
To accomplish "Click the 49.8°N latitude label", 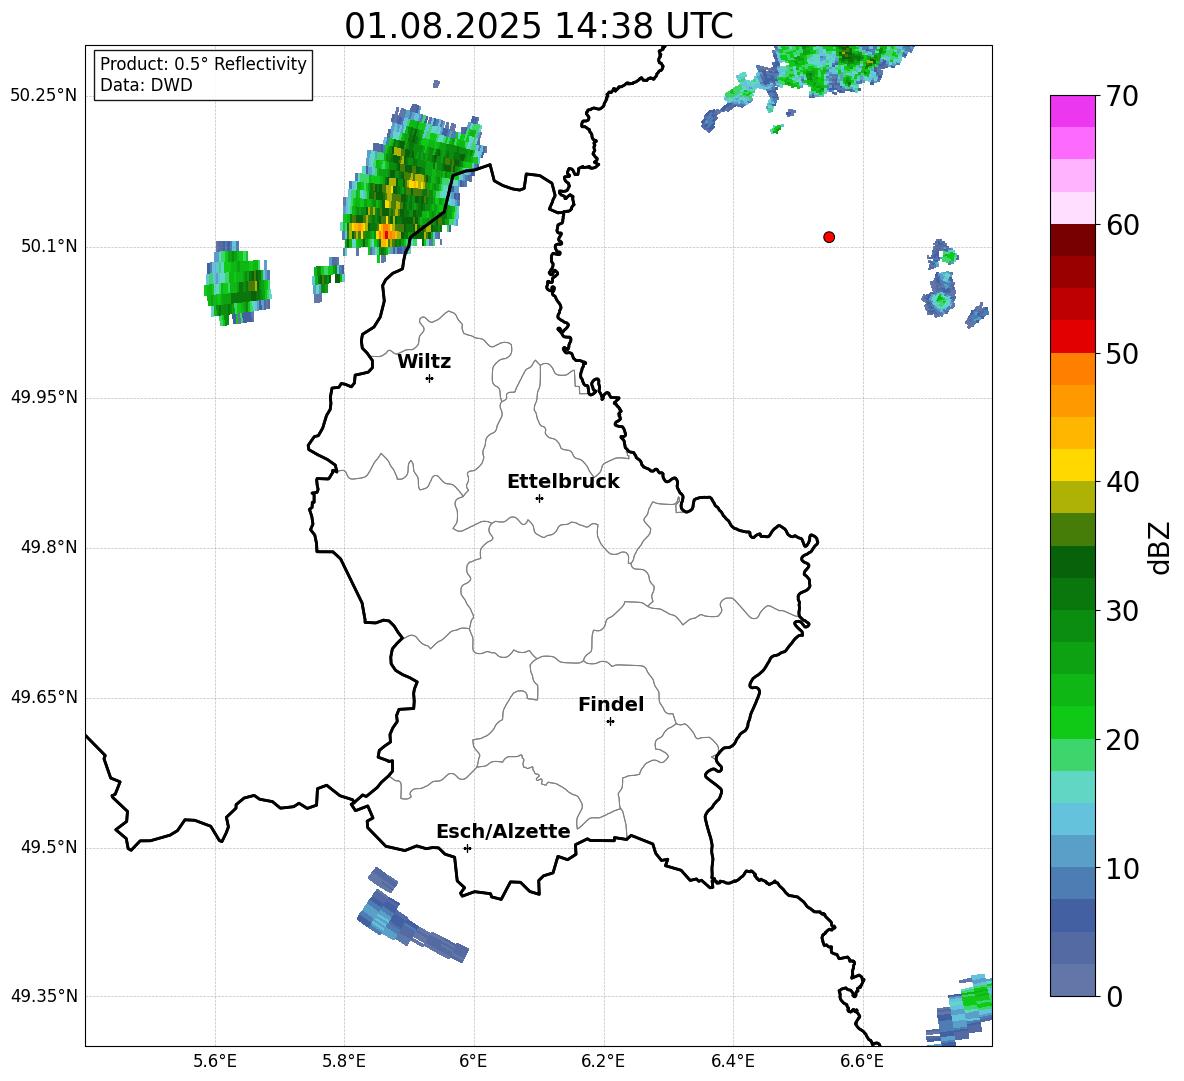I will coord(49,547).
